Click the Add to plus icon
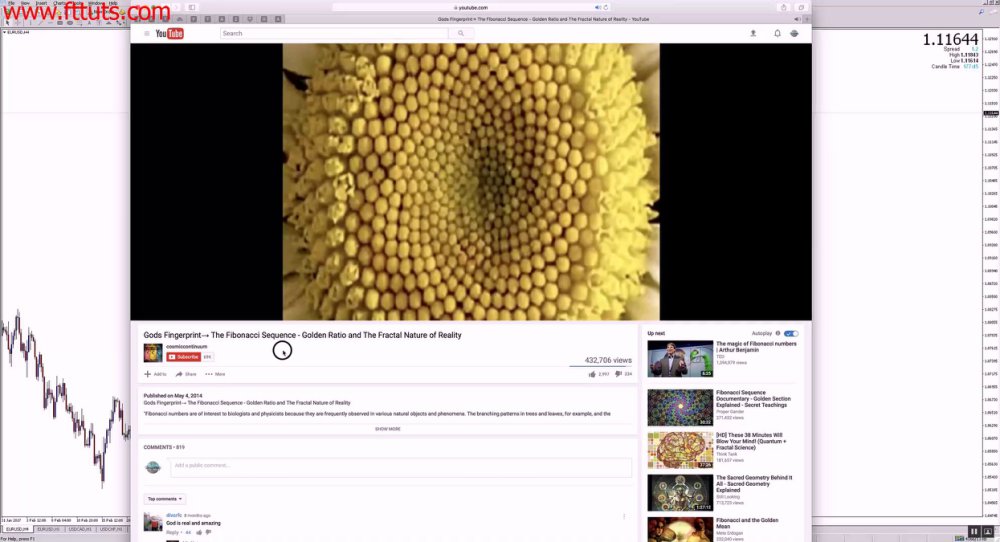This screenshot has height=542, width=1000. click(x=147, y=374)
